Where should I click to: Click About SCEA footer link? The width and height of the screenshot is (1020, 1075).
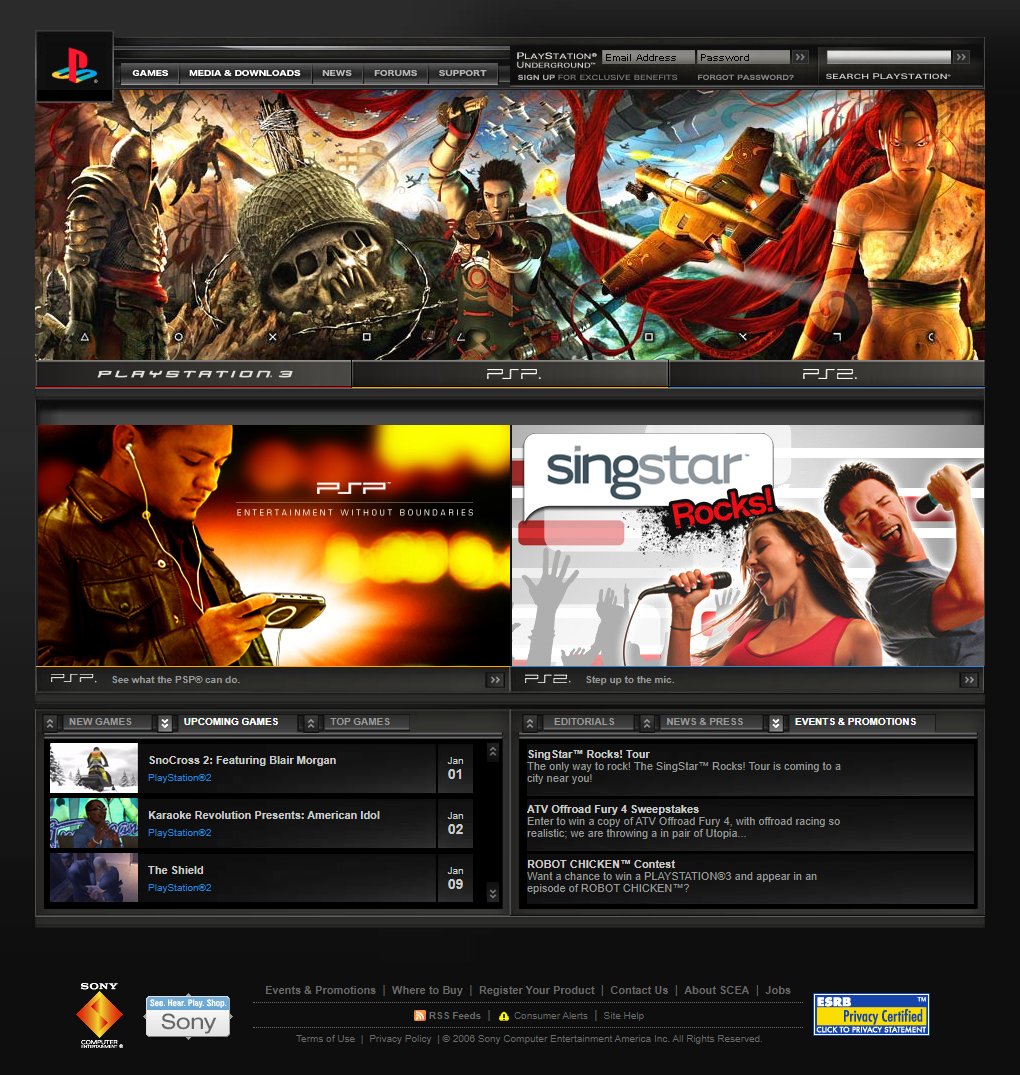(716, 990)
